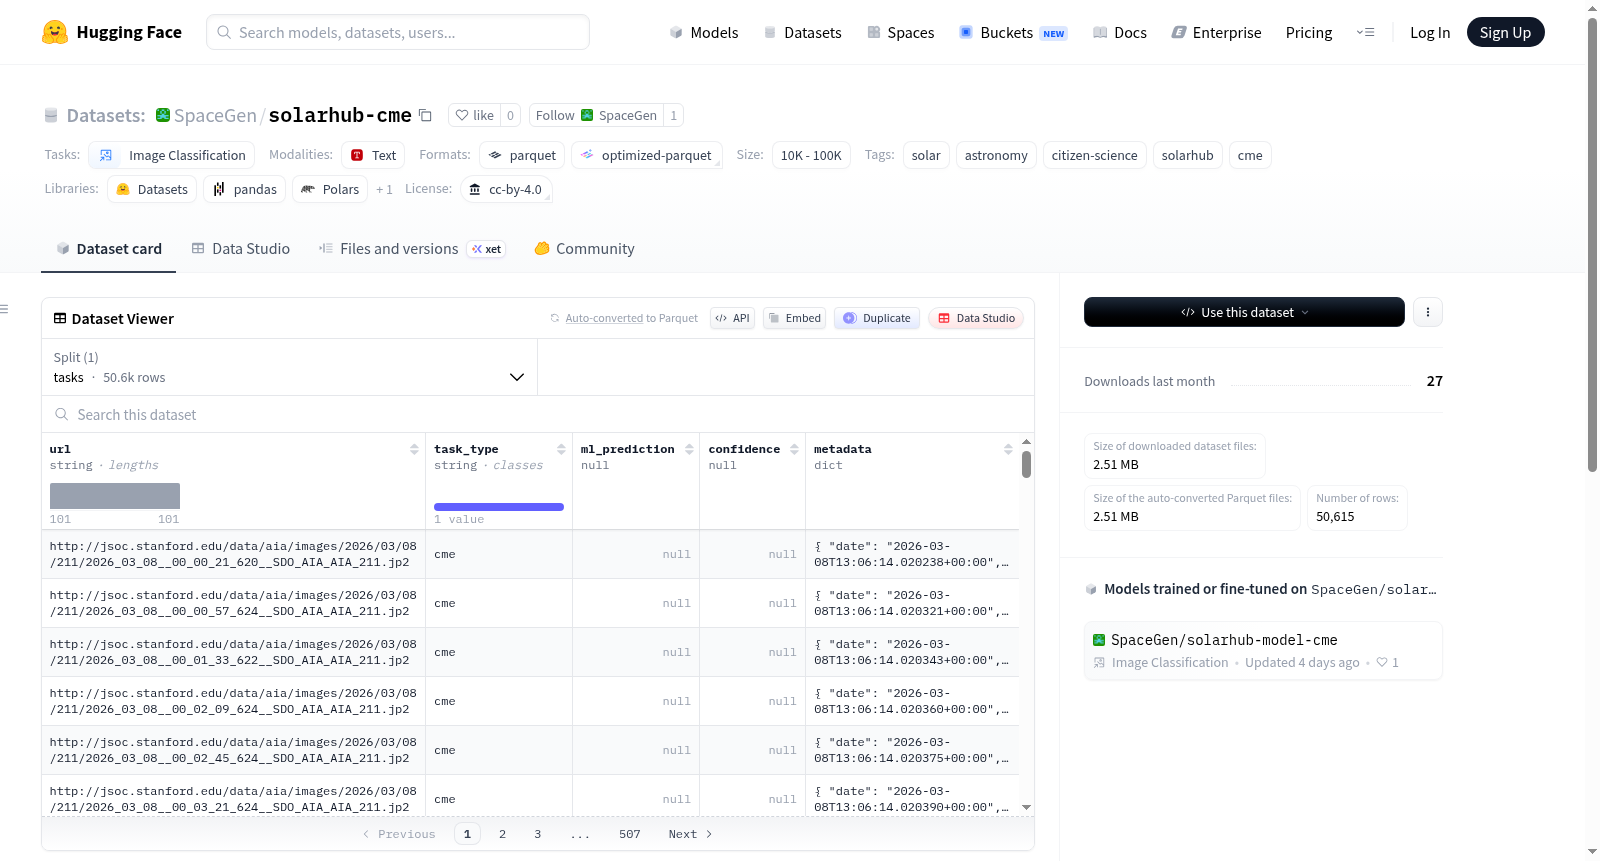Click the Sign Up button
This screenshot has width=1600, height=861.
[x=1505, y=32]
